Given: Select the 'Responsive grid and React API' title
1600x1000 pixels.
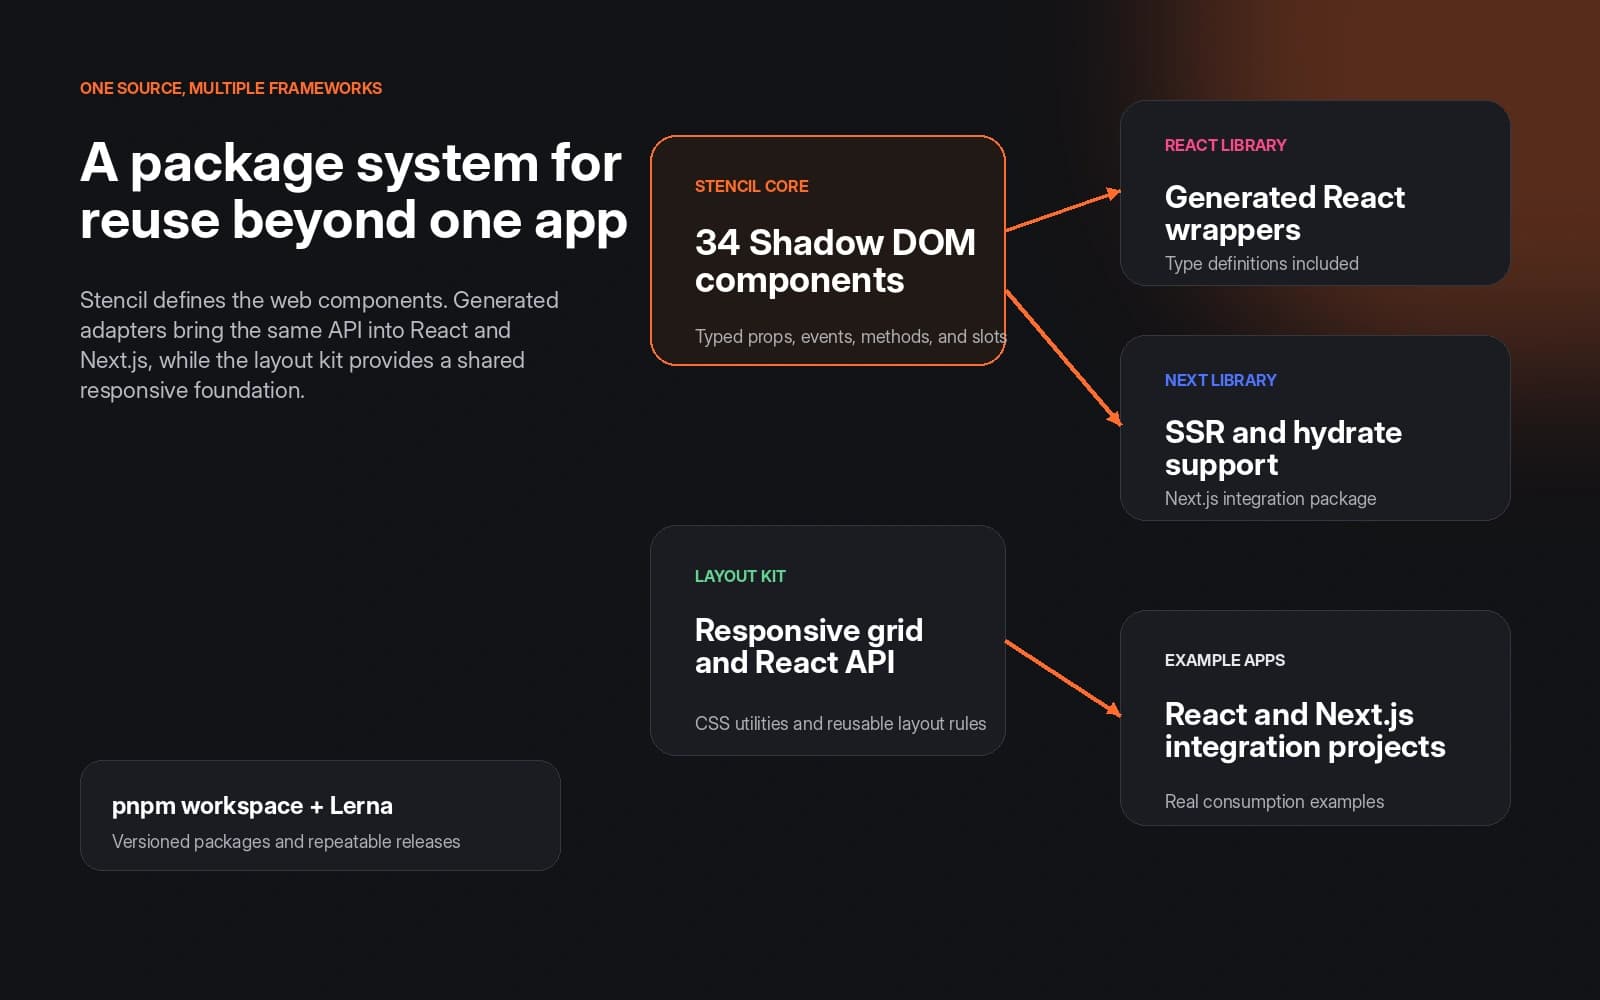Looking at the screenshot, I should coord(809,646).
